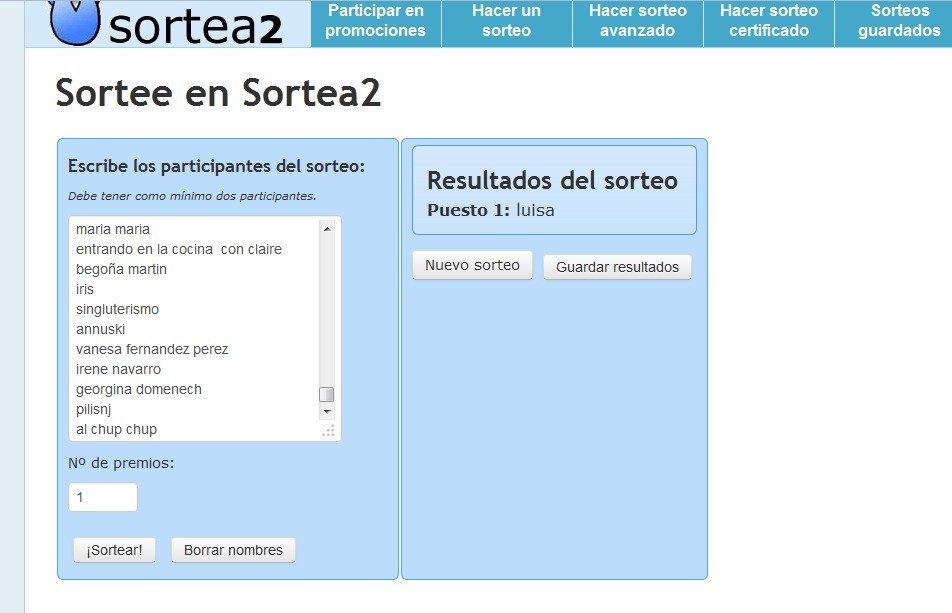The image size is (952, 613).
Task: Click Borrar nombres to clear participants
Action: tap(233, 550)
